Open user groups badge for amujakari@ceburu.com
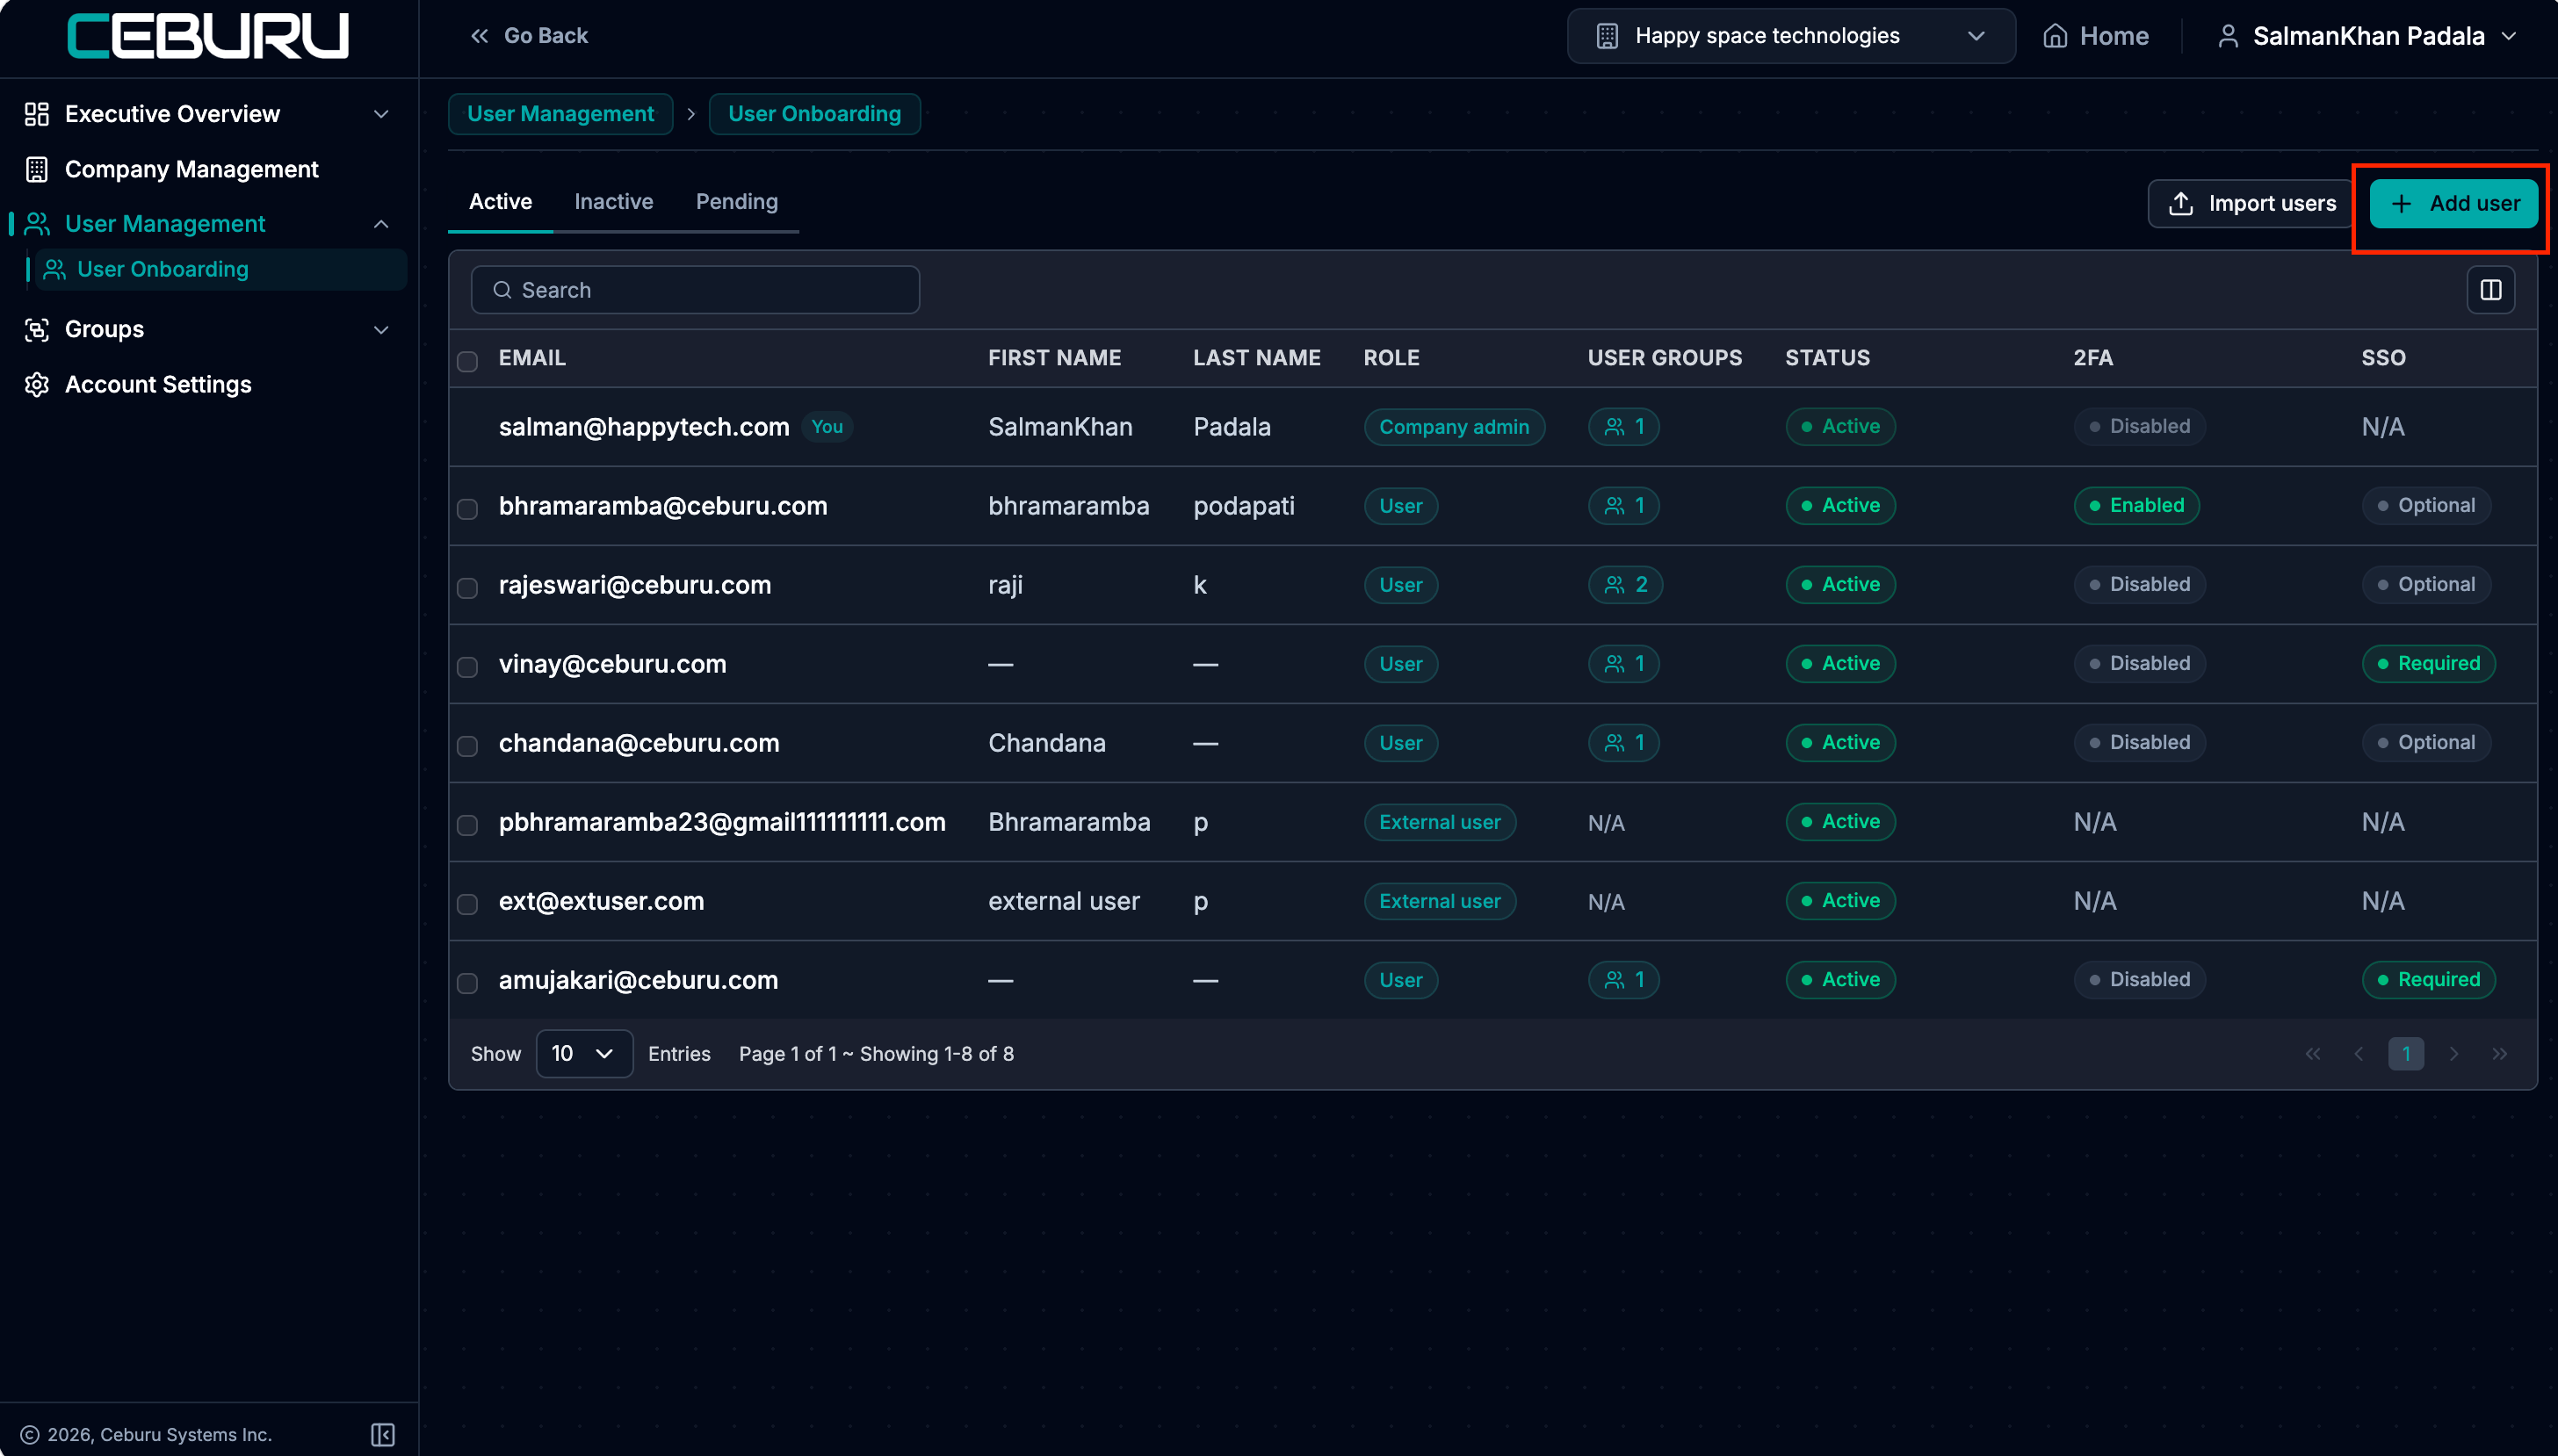This screenshot has width=2558, height=1456. coord(1624,980)
